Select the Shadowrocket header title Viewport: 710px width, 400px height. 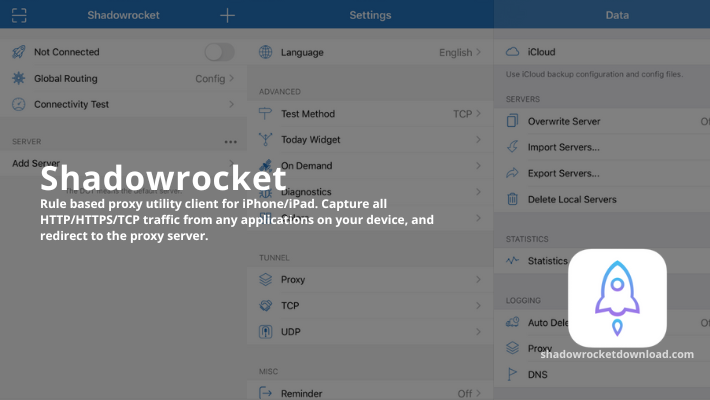click(x=123, y=15)
